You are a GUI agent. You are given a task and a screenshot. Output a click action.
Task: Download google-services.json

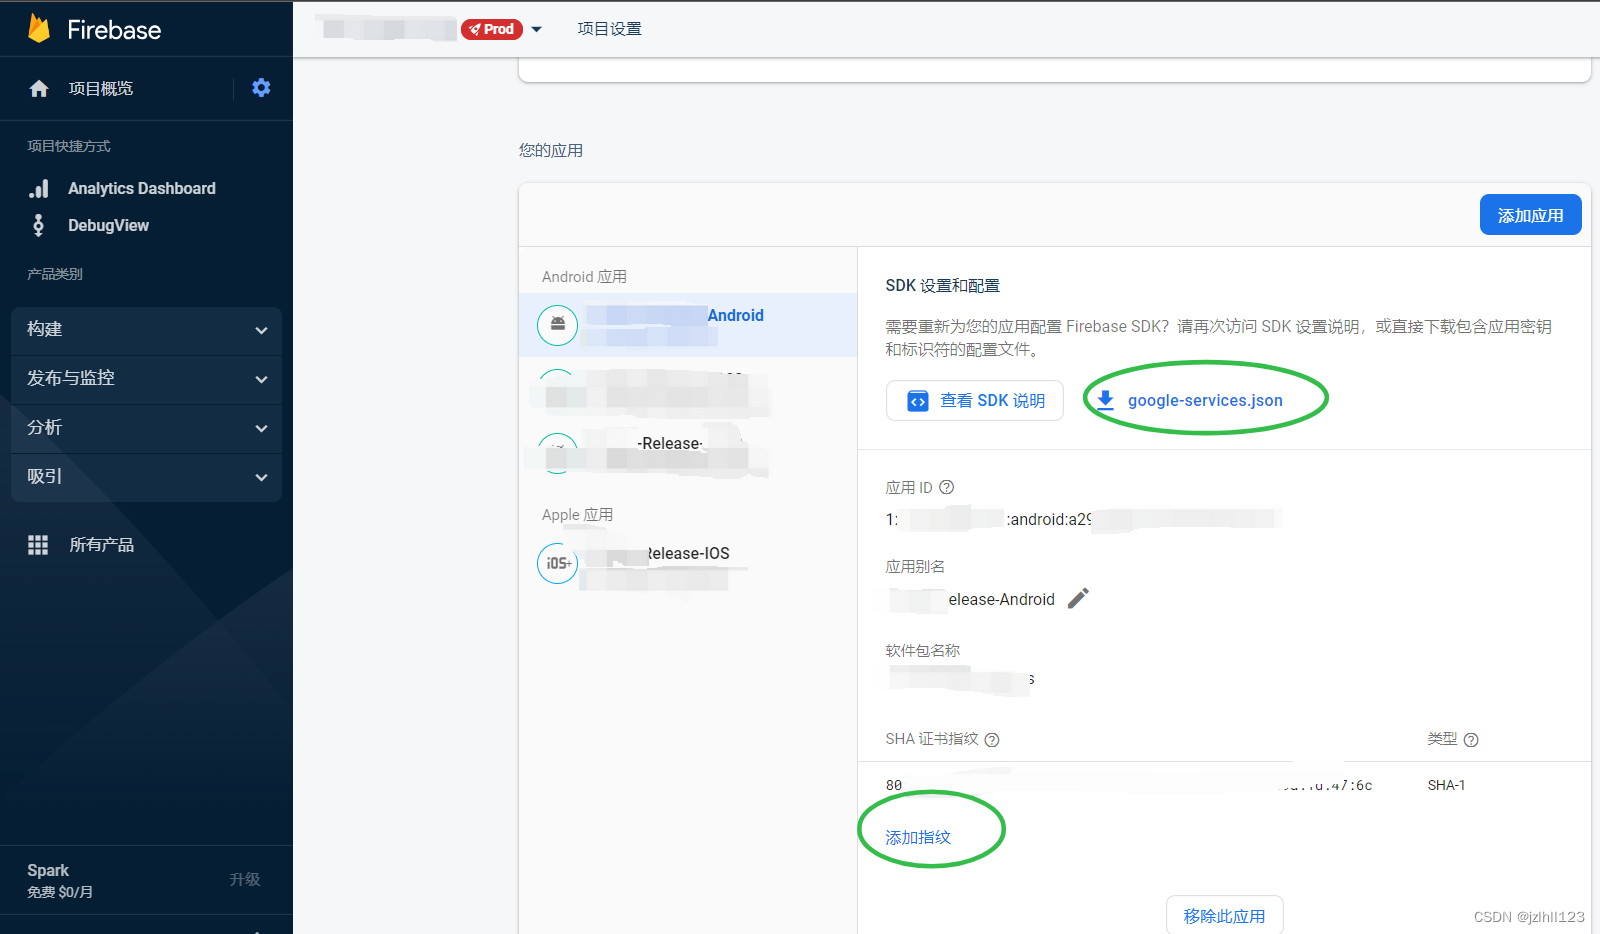click(x=1204, y=400)
